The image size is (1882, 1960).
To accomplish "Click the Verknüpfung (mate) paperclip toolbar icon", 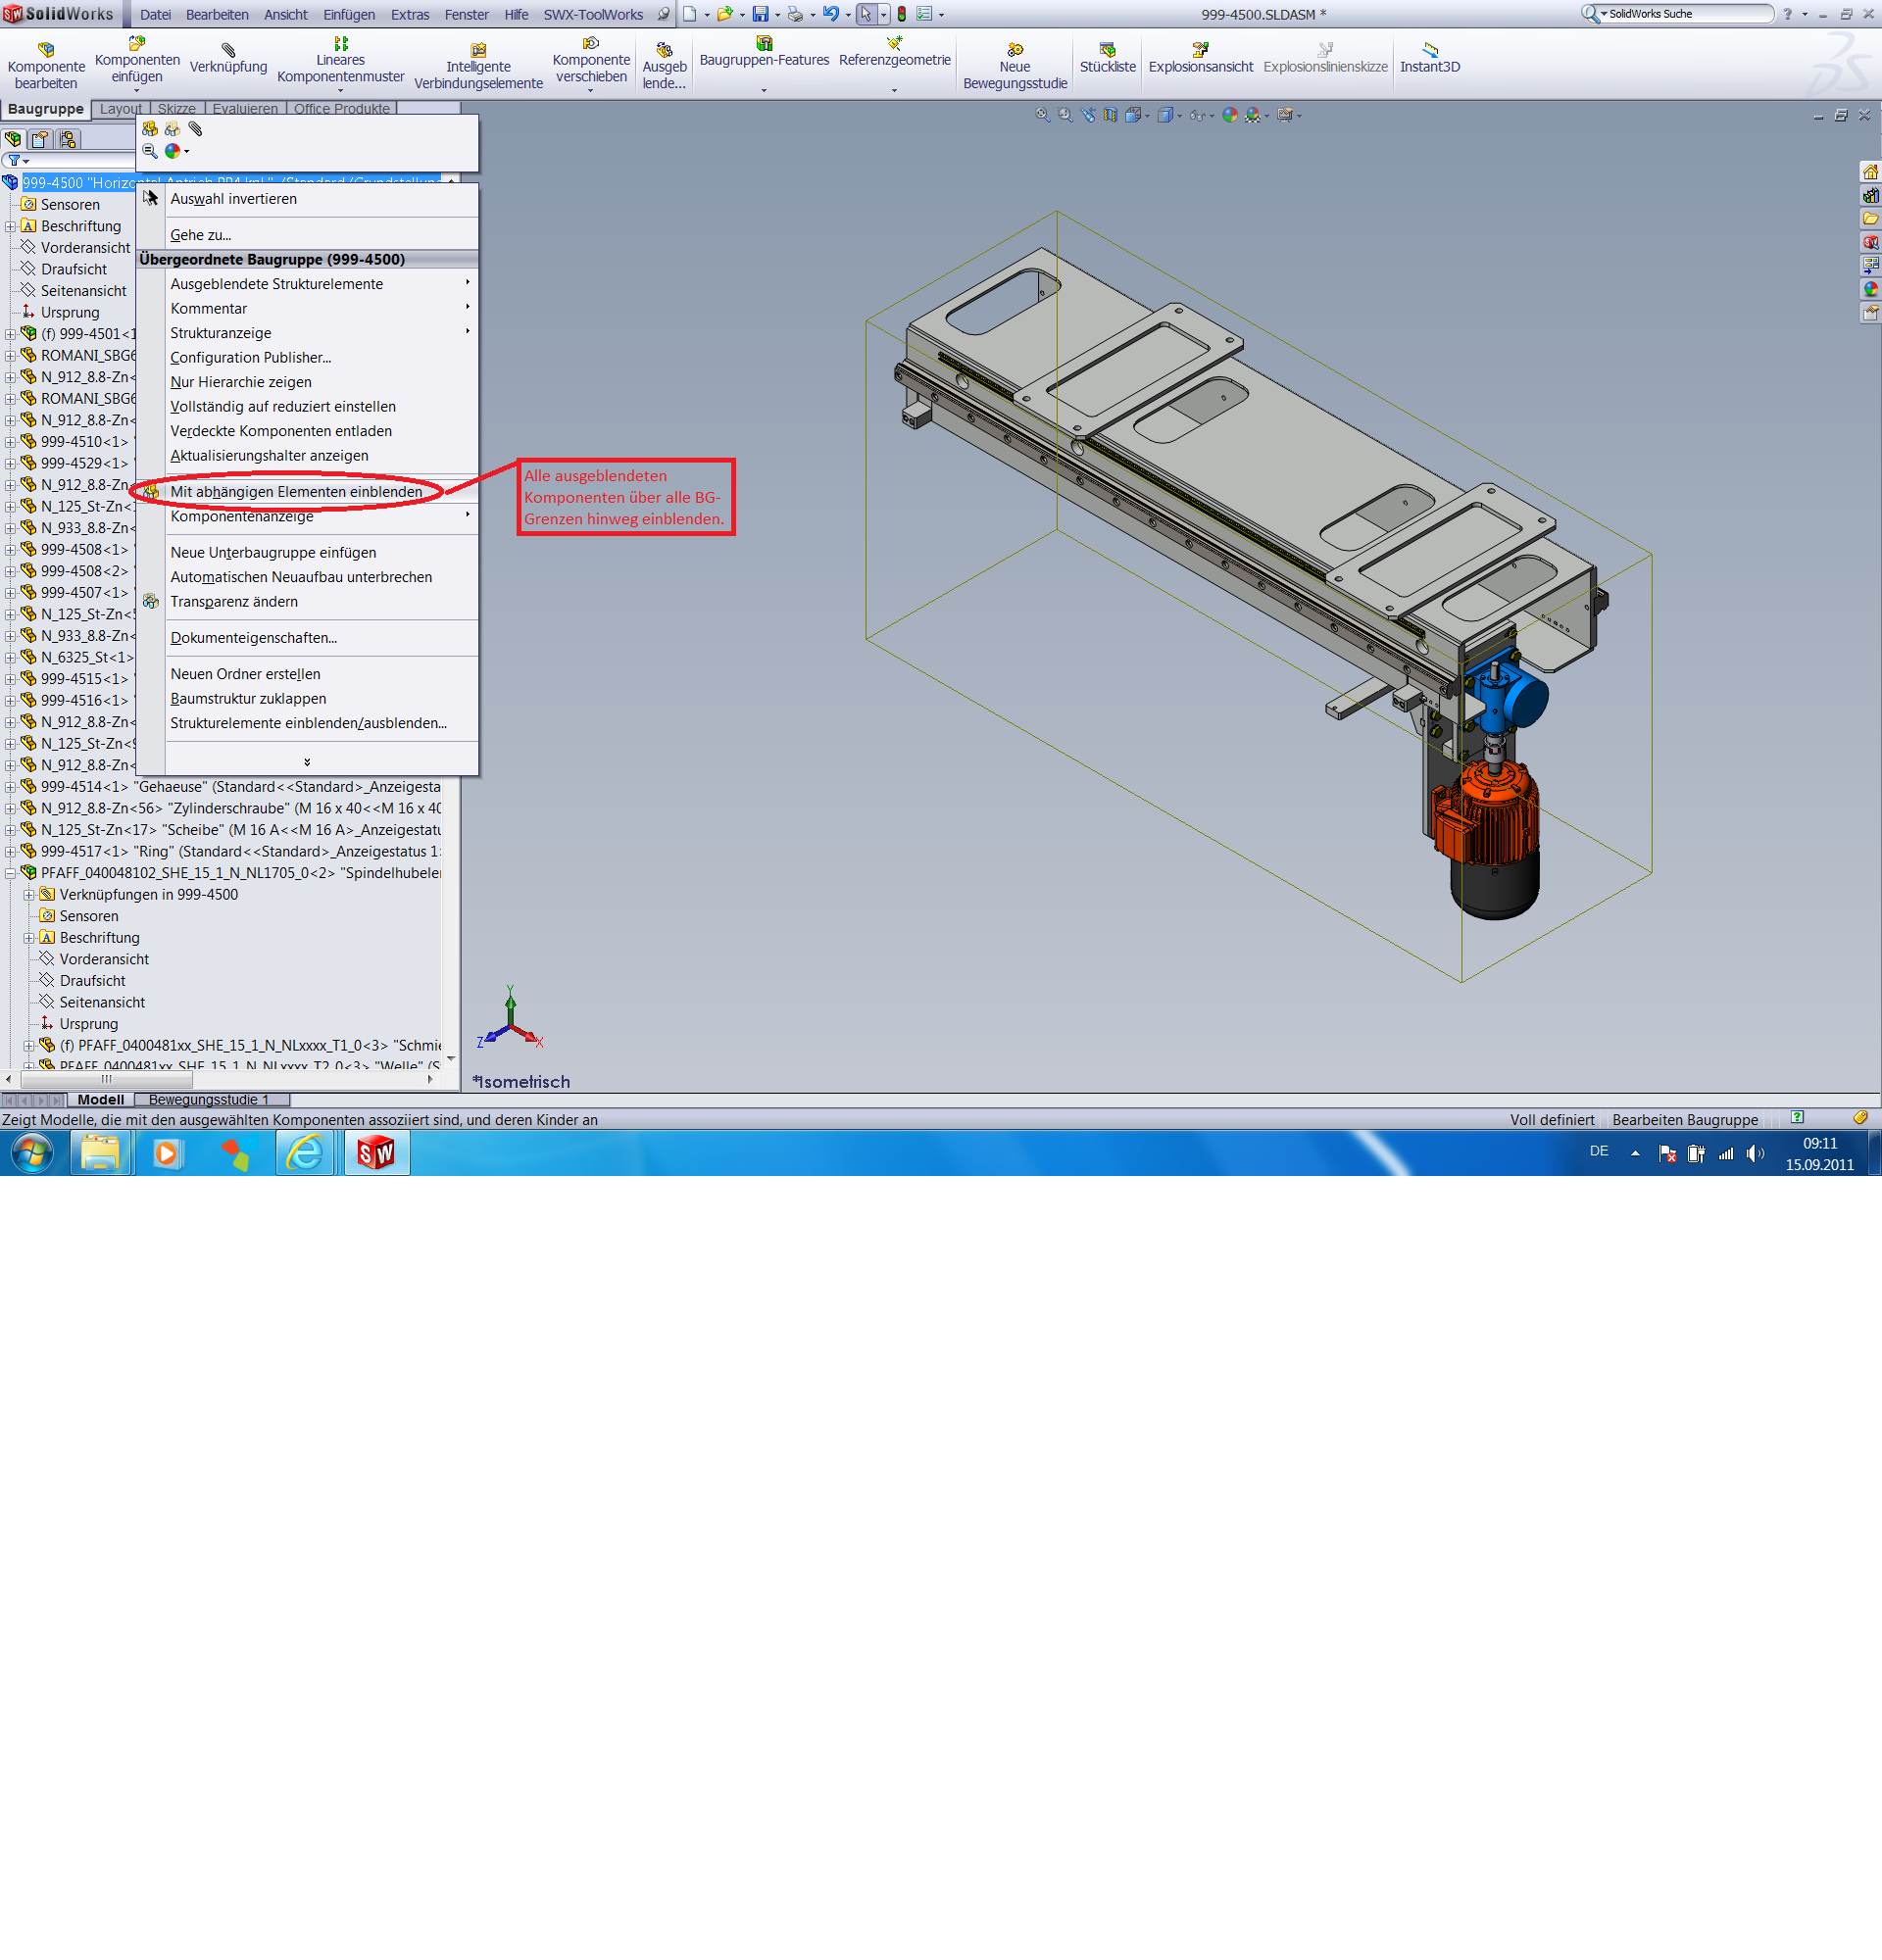I will coord(228,50).
